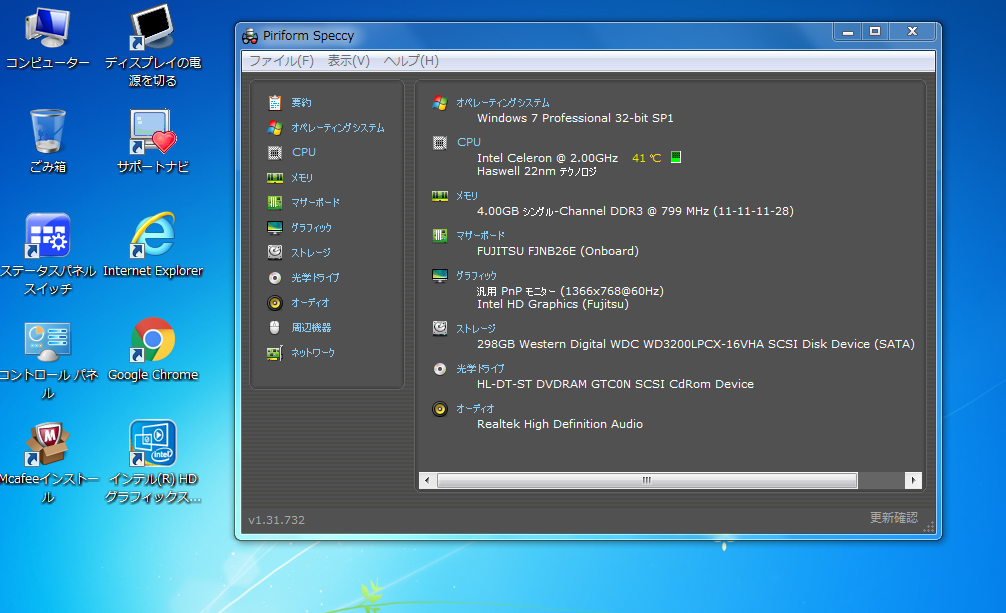Open the メモリ section in sidebar
The width and height of the screenshot is (1006, 613).
(302, 178)
